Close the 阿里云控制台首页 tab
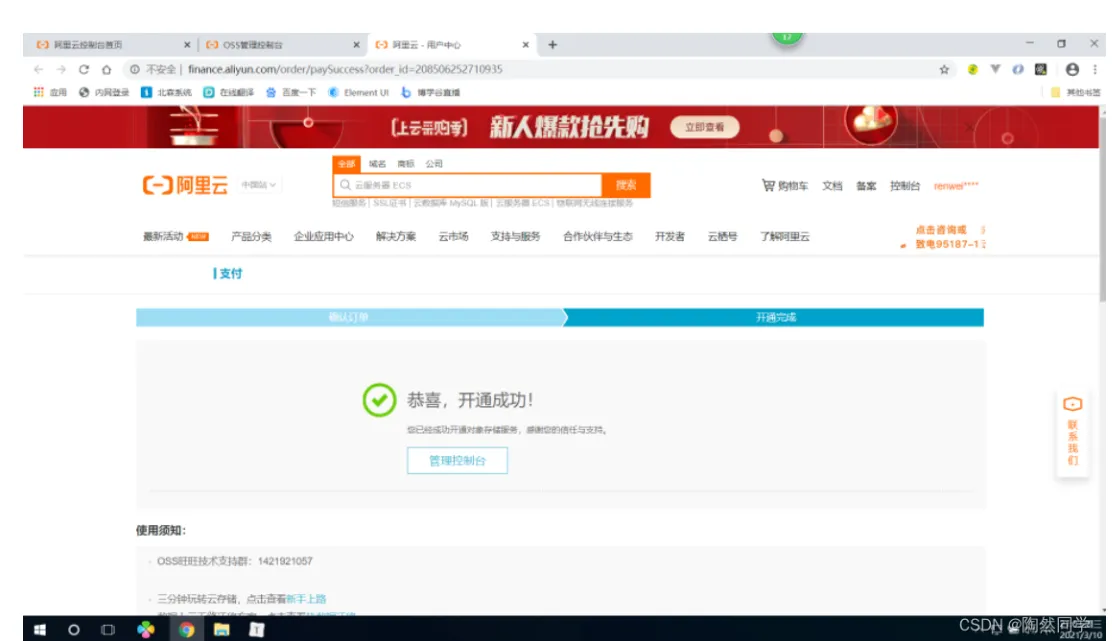Viewport: 1112px width, 641px height. (x=187, y=45)
